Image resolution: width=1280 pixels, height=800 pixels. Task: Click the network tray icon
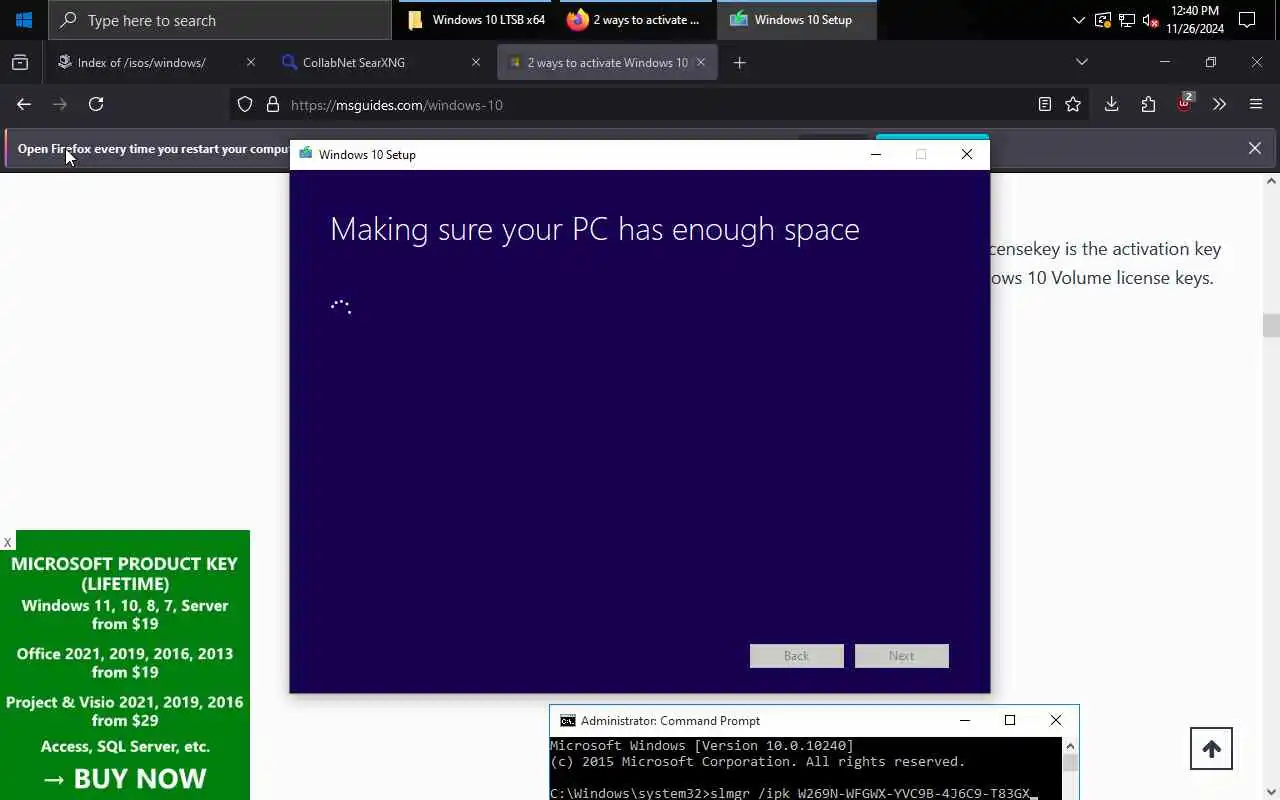tap(1127, 20)
